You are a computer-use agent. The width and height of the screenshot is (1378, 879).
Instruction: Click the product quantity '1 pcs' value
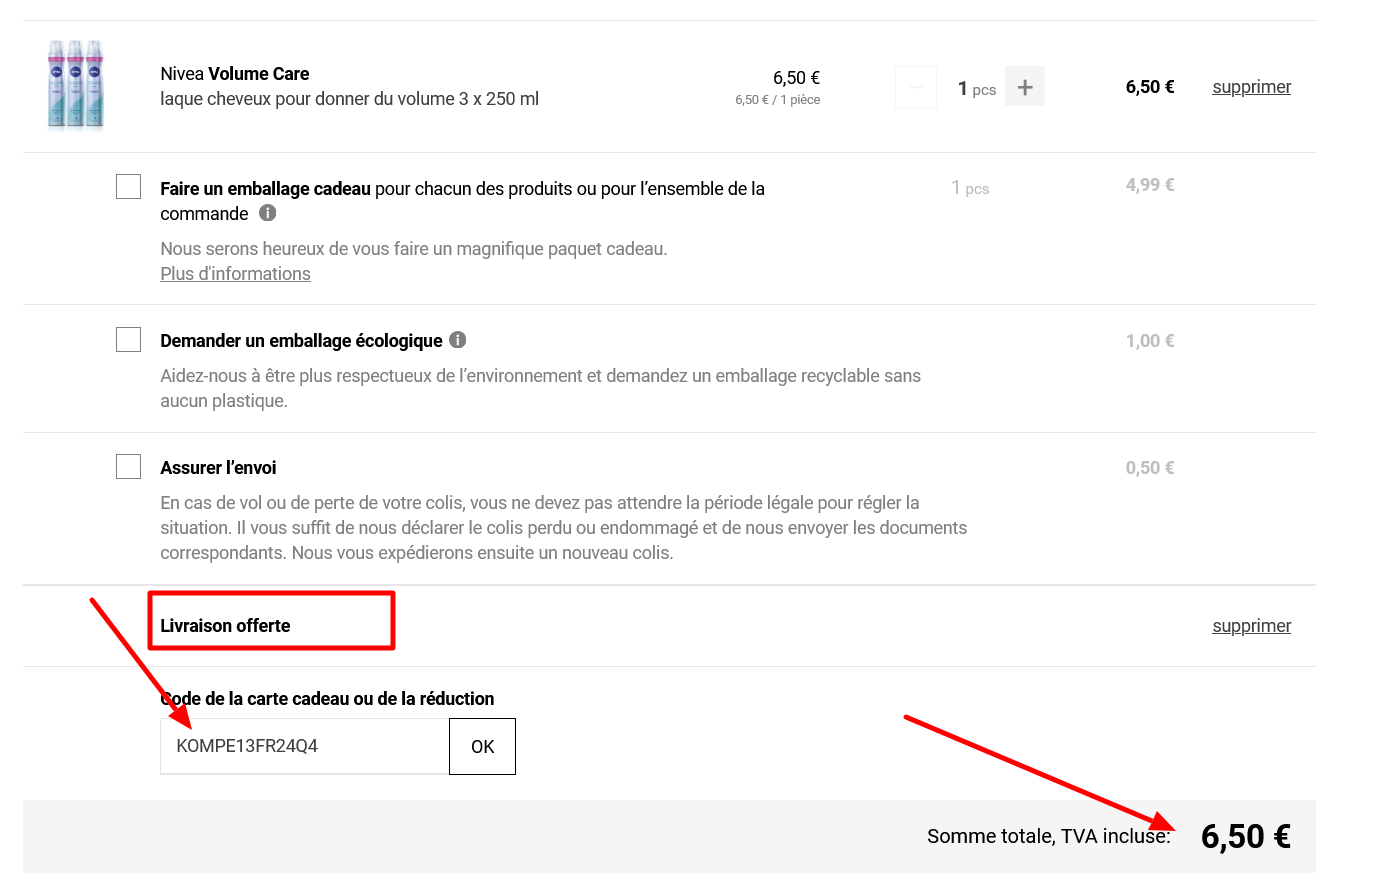pyautogui.click(x=976, y=89)
